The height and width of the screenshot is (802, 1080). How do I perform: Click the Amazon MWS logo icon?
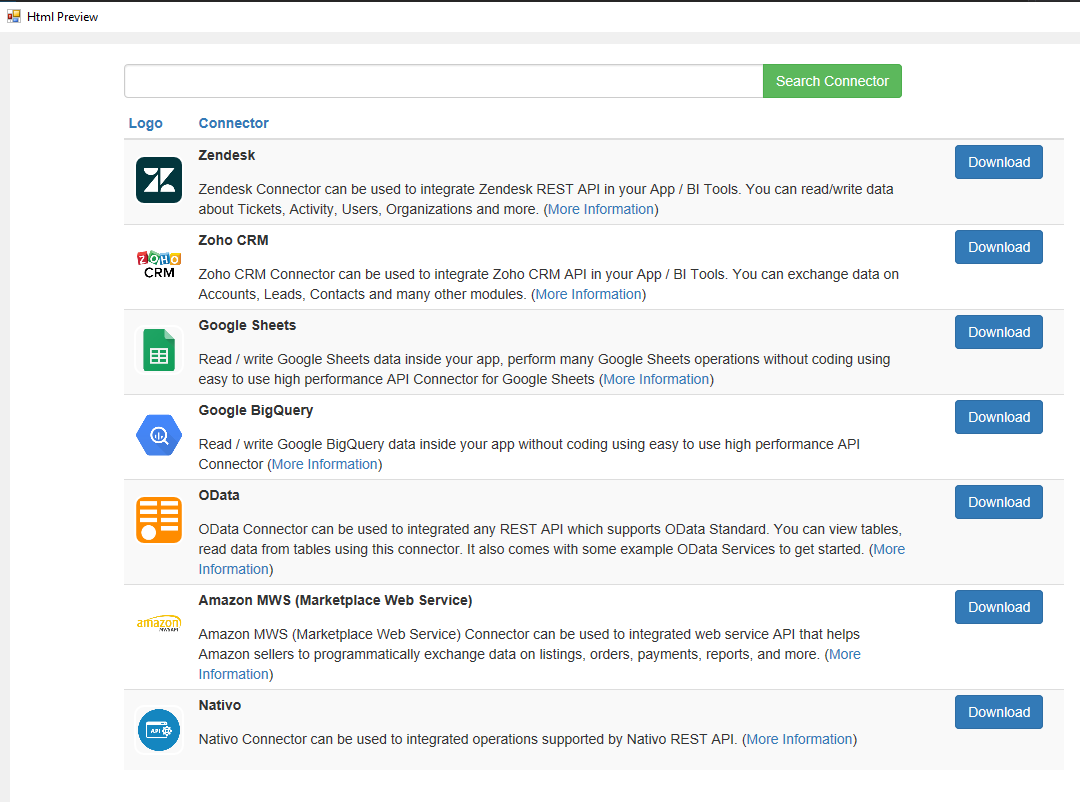[159, 623]
